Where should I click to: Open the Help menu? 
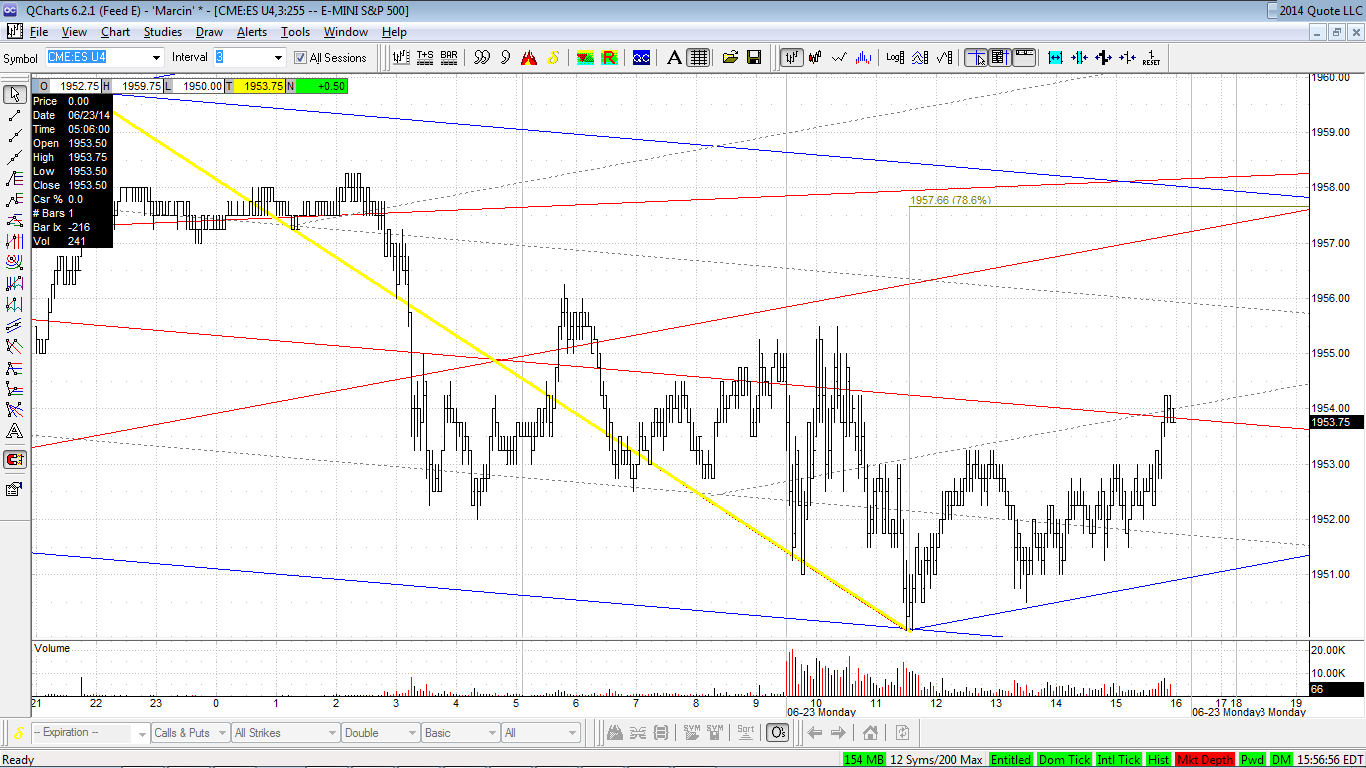tap(394, 32)
